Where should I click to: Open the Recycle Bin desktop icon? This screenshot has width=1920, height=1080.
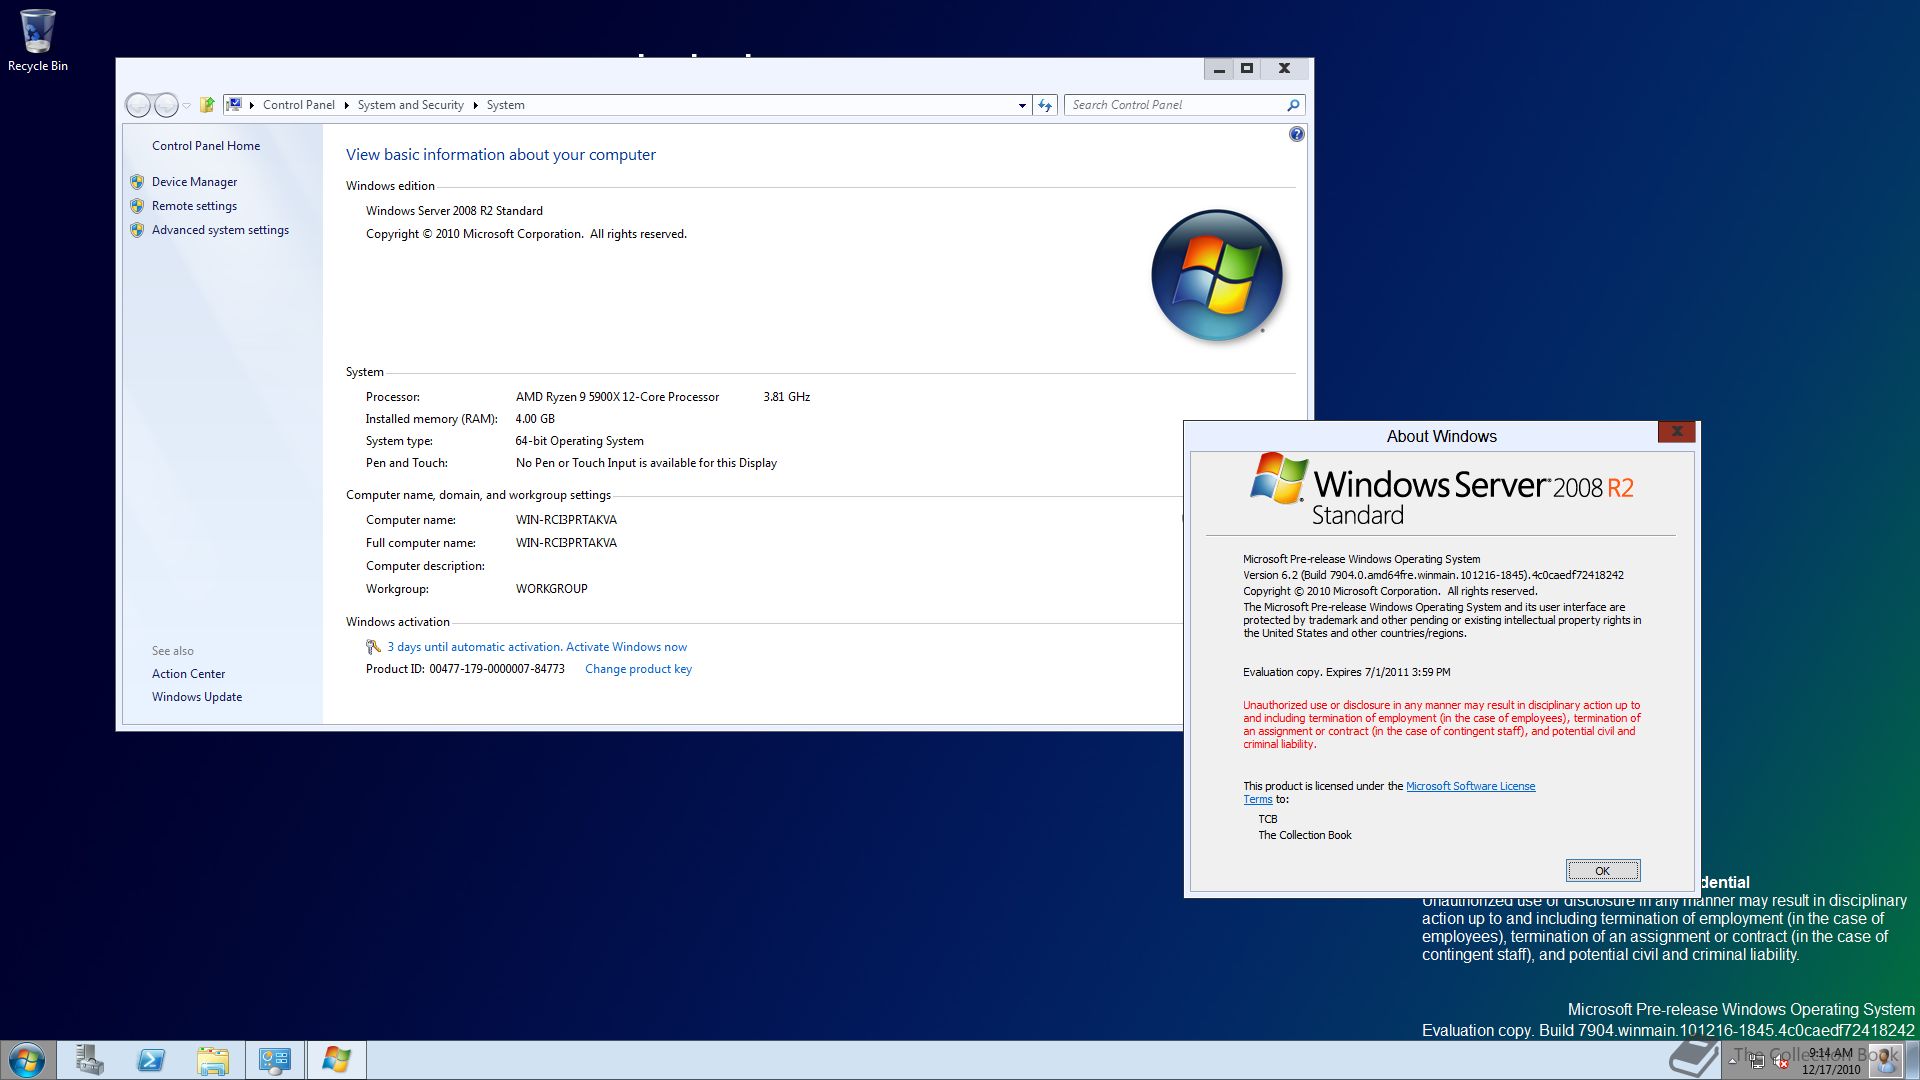pos(37,42)
